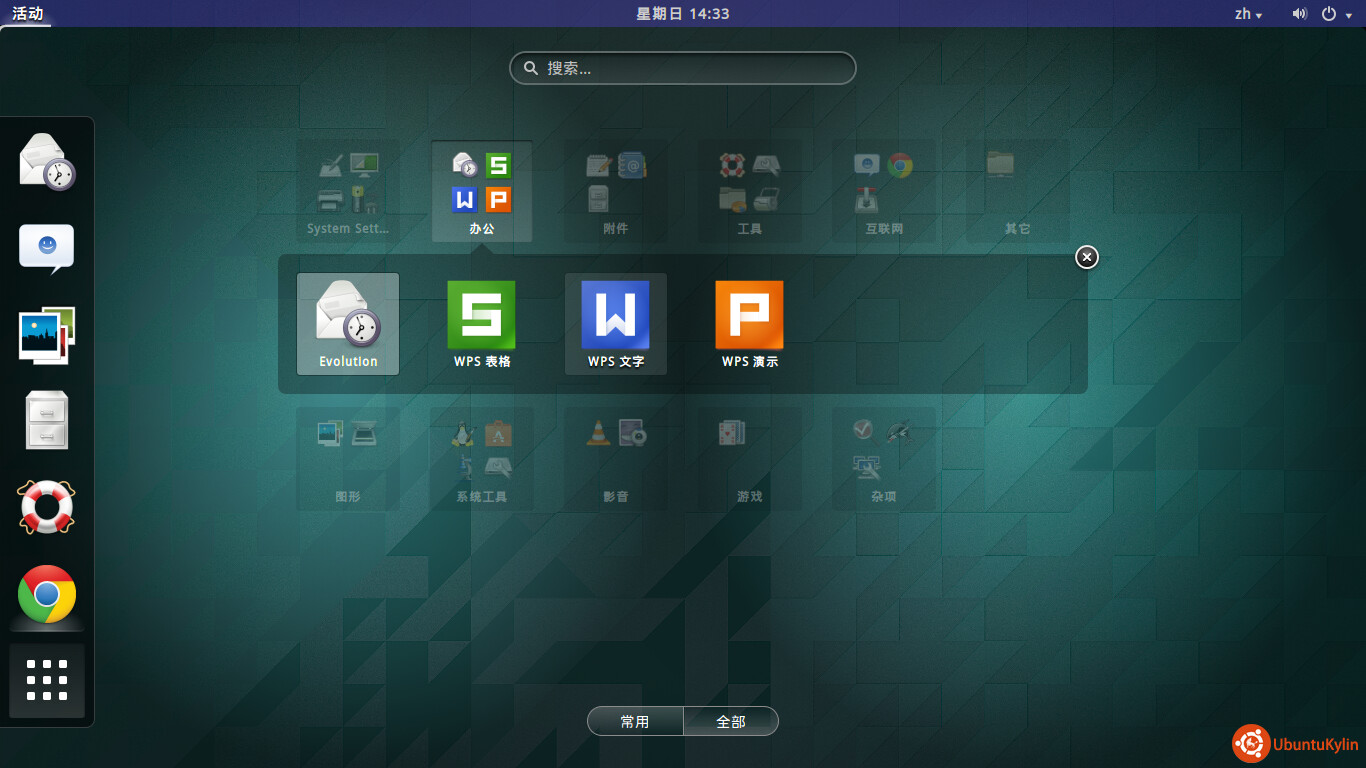Expand the 附件 accessories app folder
The image size is (1366, 768).
click(615, 192)
